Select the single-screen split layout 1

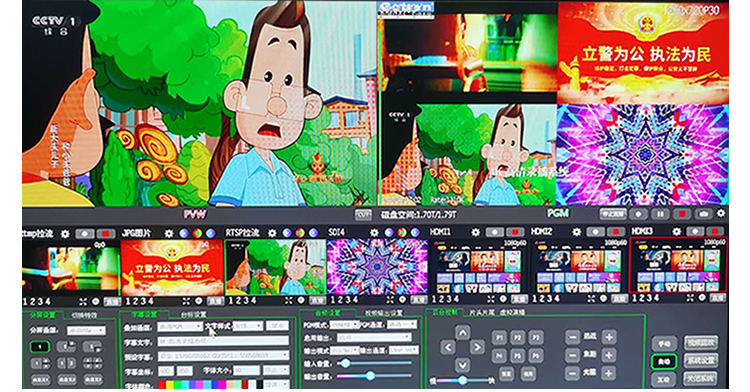pos(40,347)
